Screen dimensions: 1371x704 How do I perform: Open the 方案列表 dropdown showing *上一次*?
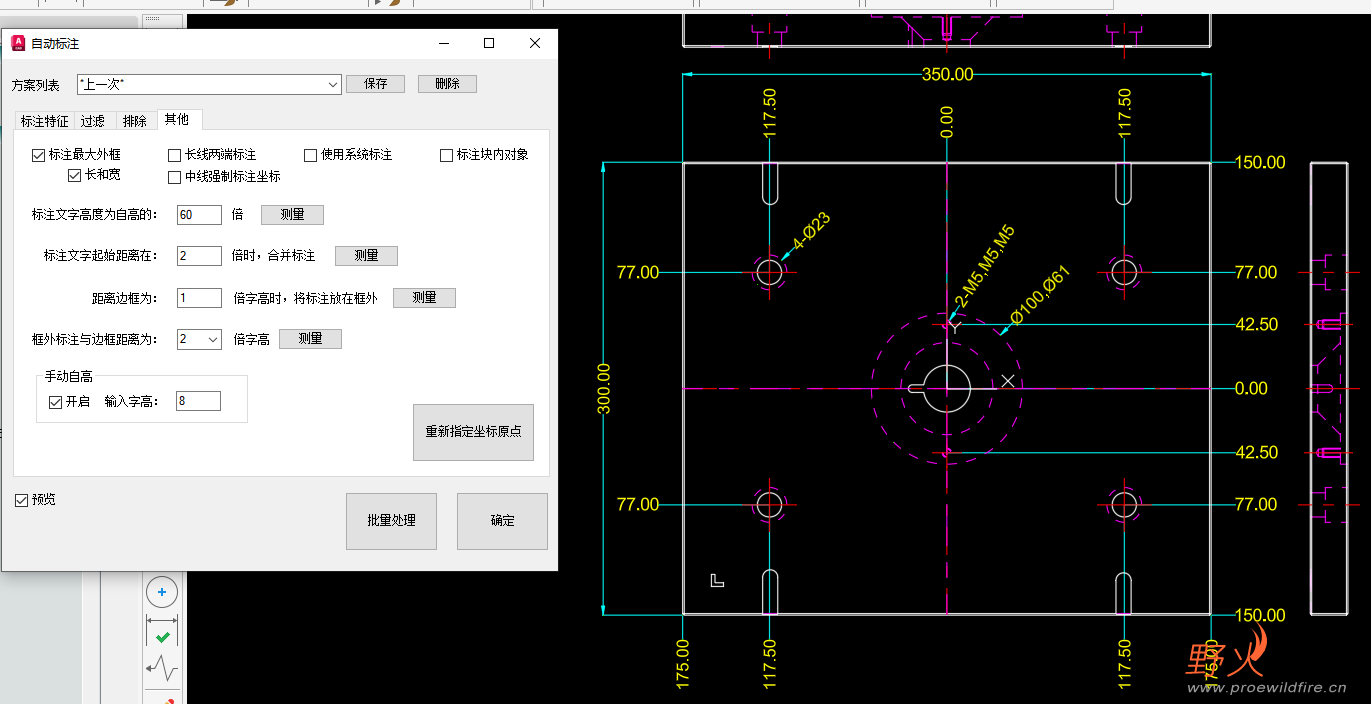(x=209, y=85)
